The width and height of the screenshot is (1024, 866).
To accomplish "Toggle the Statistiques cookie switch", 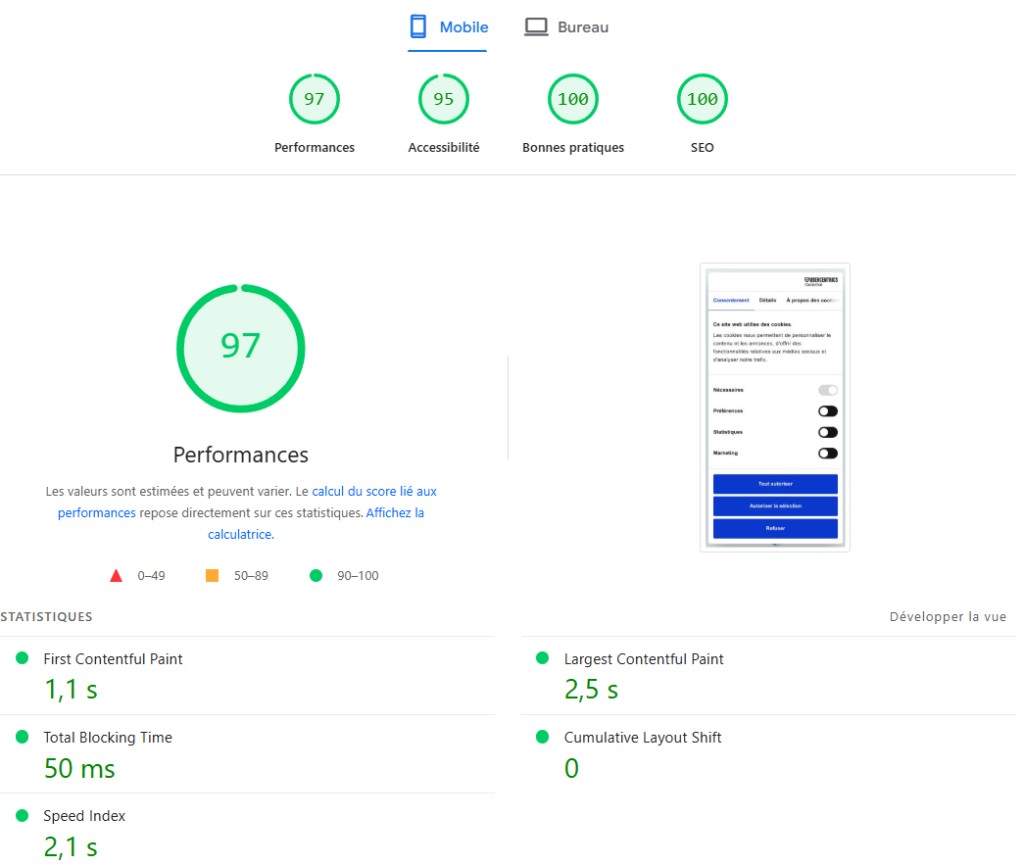I will 827,432.
